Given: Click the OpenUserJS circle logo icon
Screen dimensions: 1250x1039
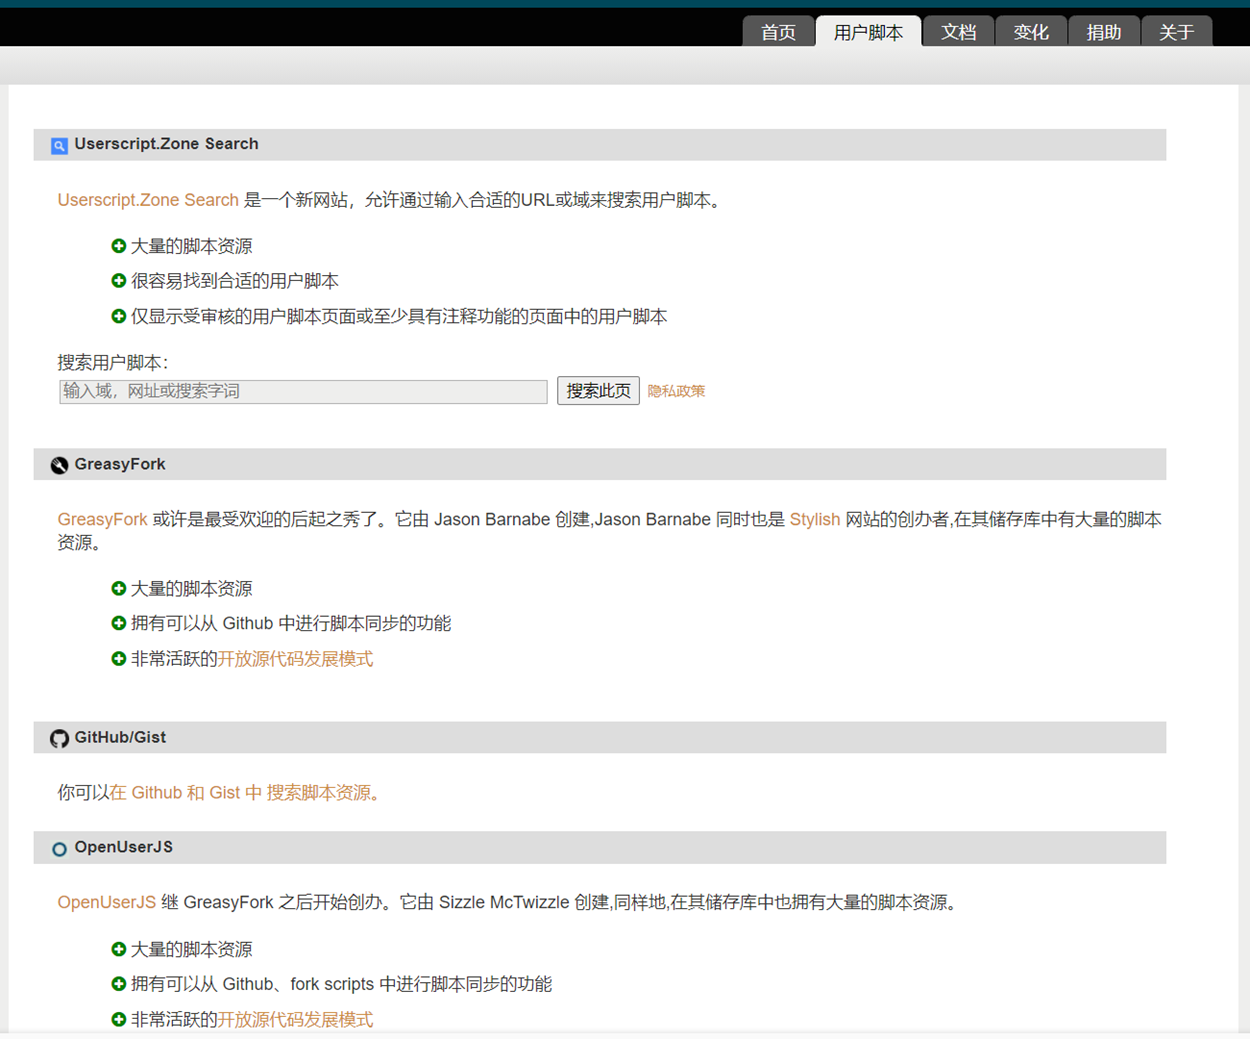Looking at the screenshot, I should (59, 849).
